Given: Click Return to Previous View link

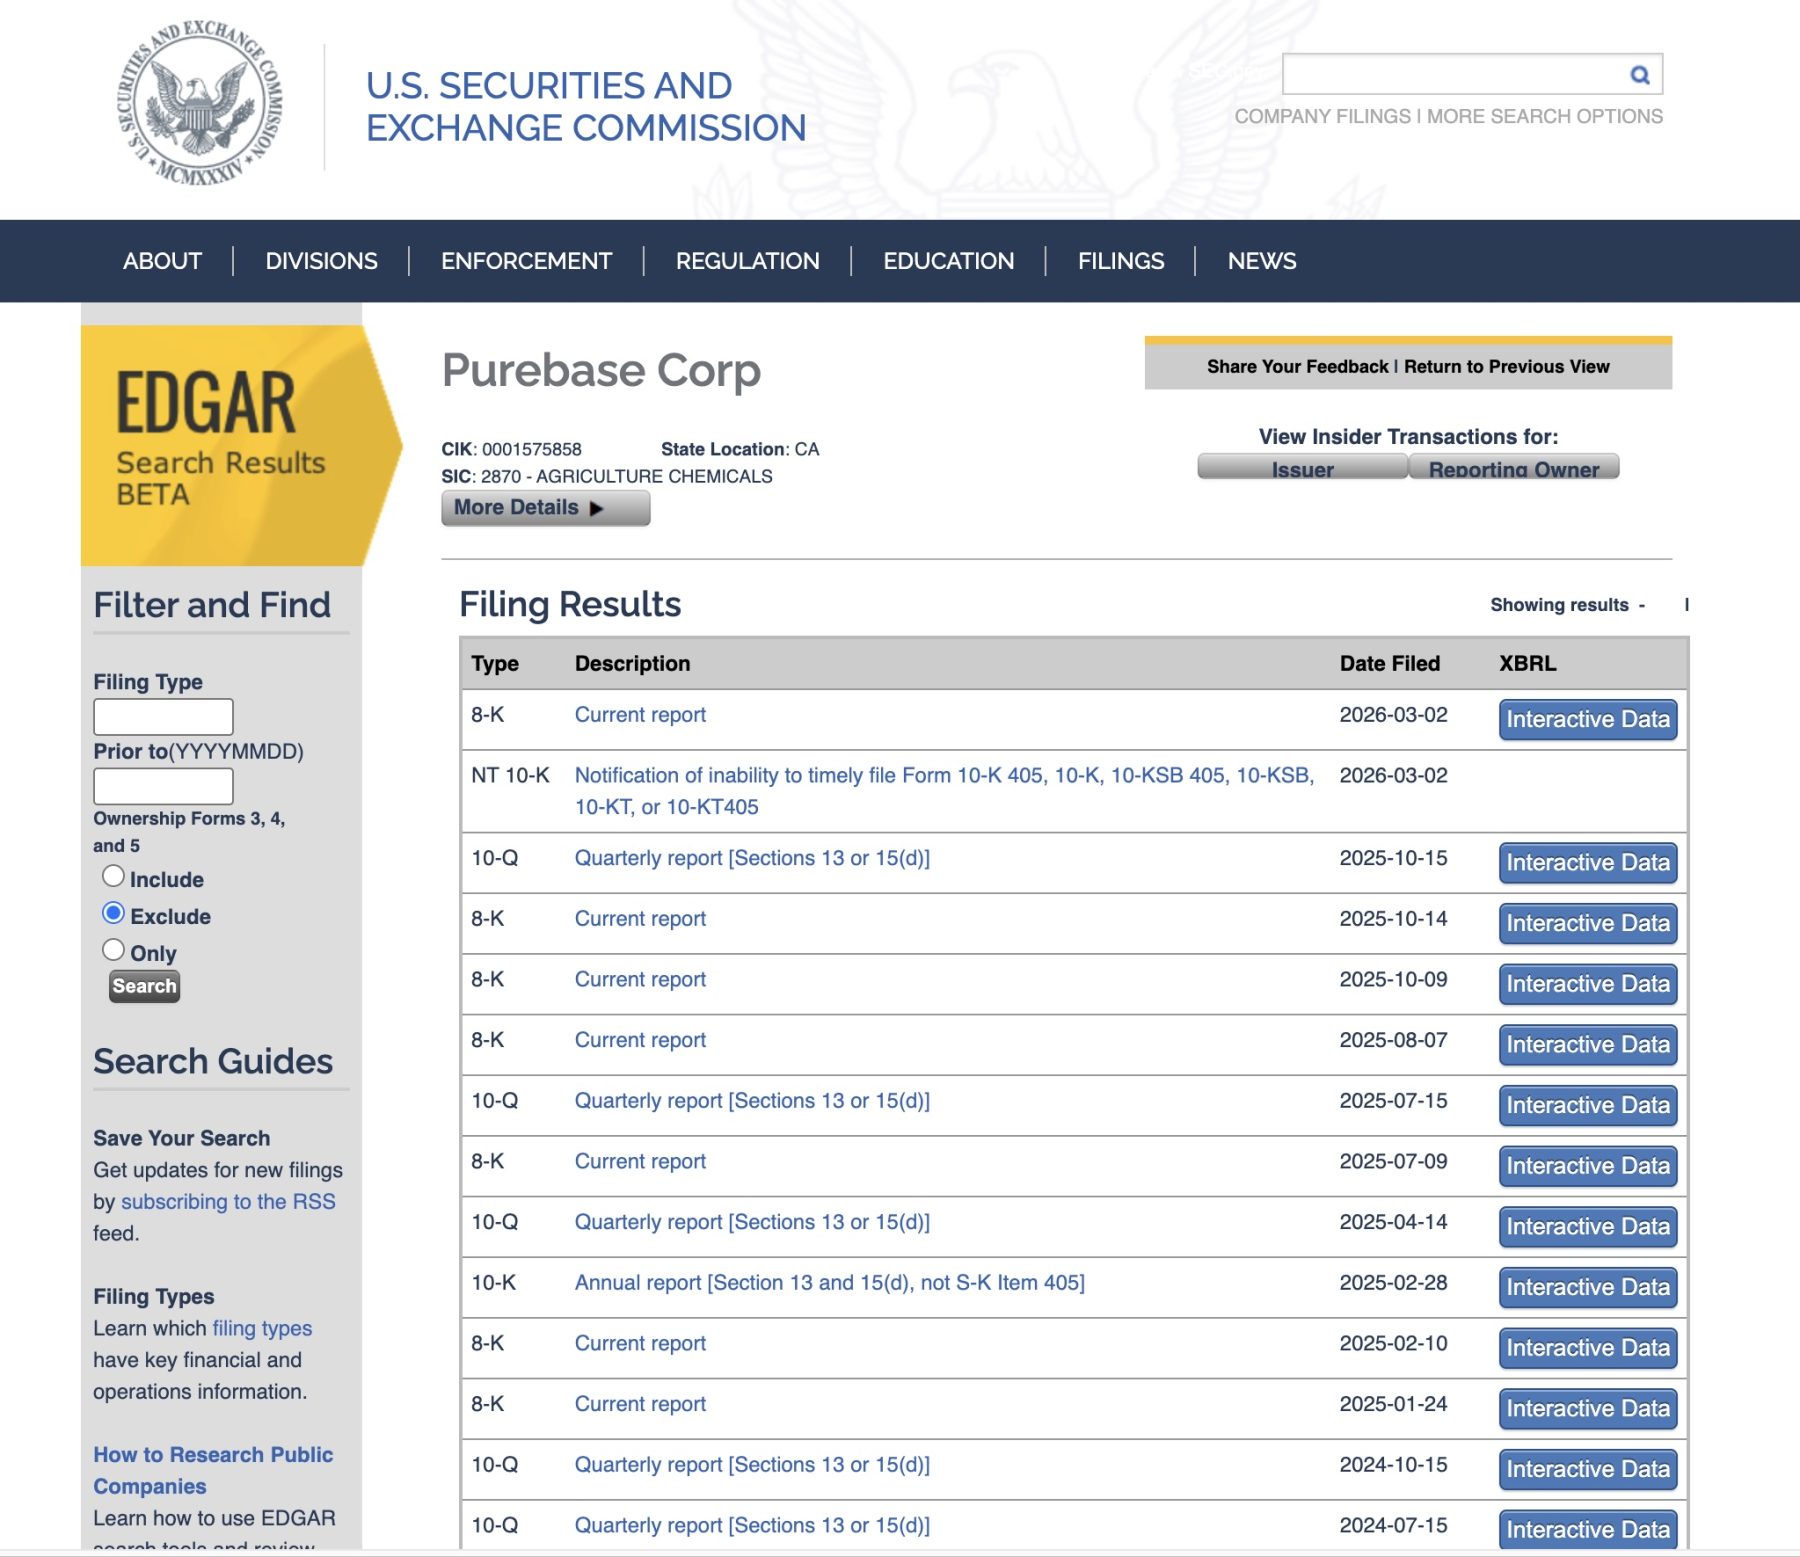Looking at the screenshot, I should point(1506,367).
